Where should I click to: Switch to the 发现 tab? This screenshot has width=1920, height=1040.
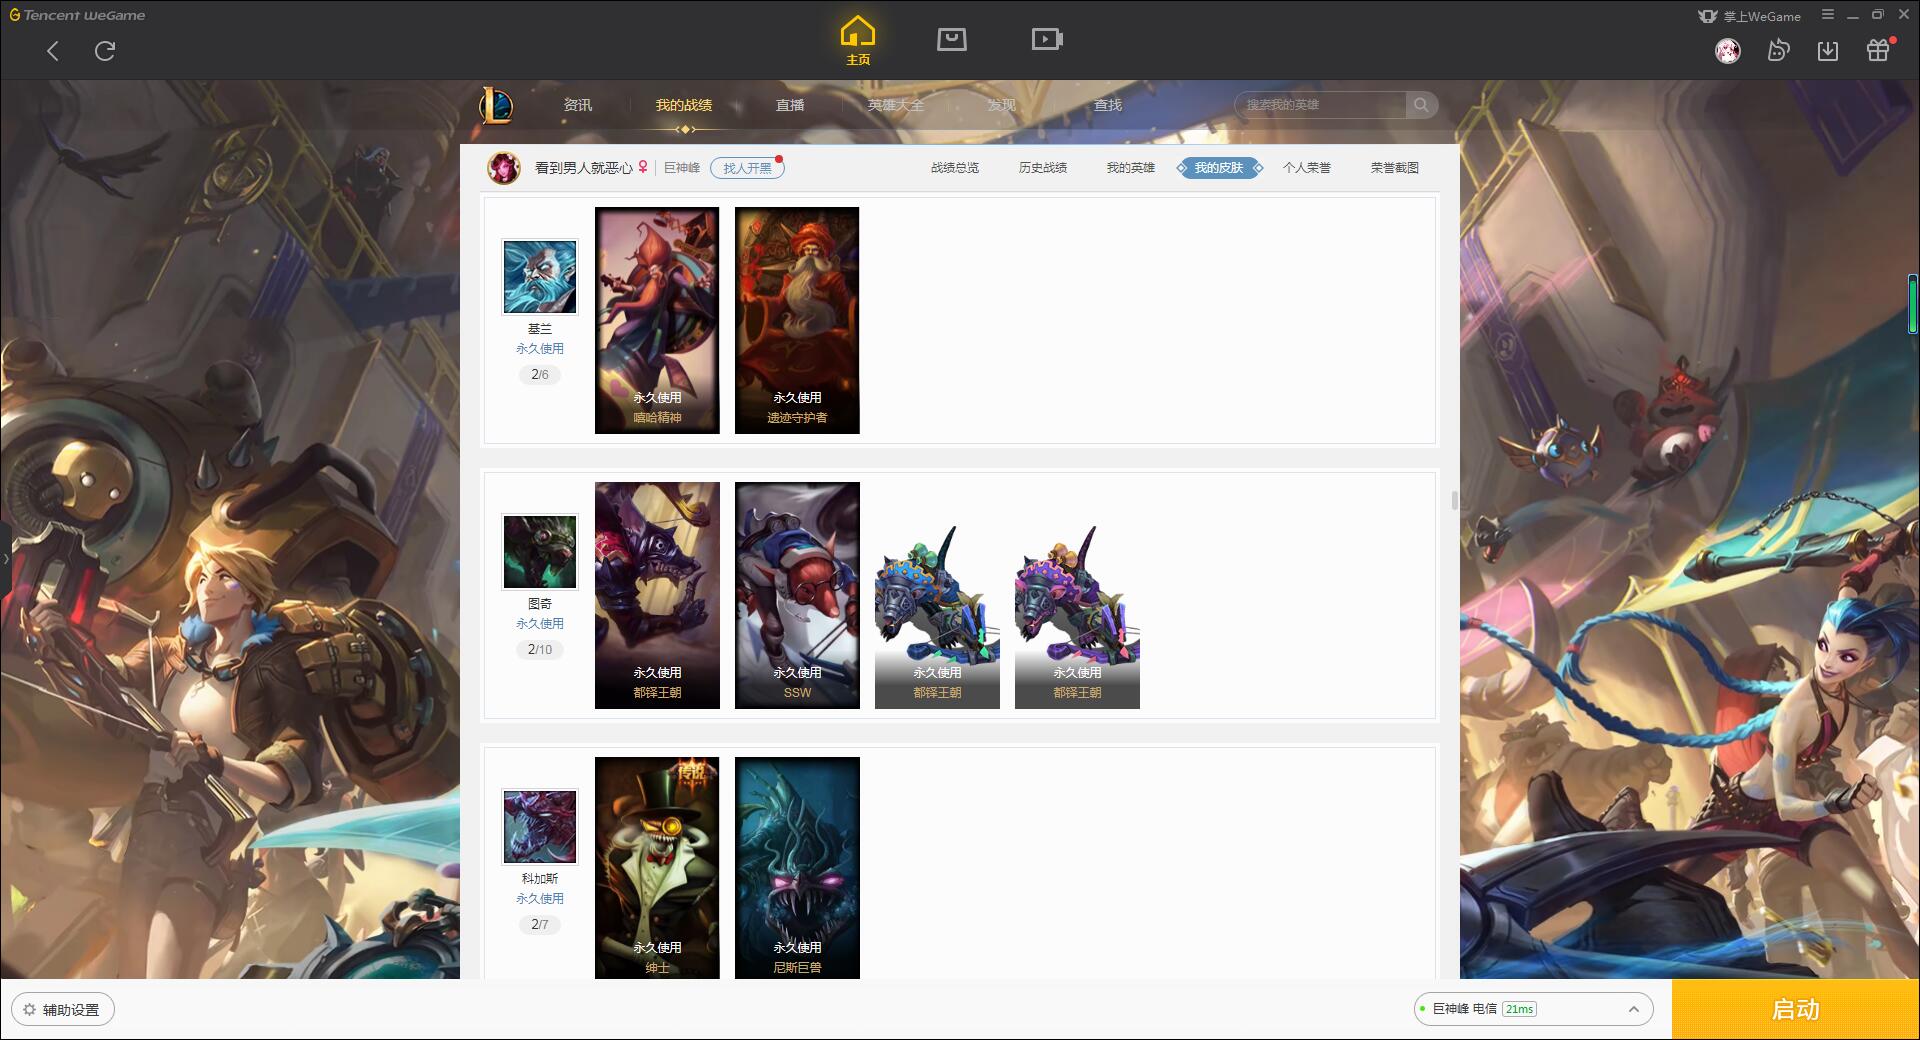pos(1002,105)
